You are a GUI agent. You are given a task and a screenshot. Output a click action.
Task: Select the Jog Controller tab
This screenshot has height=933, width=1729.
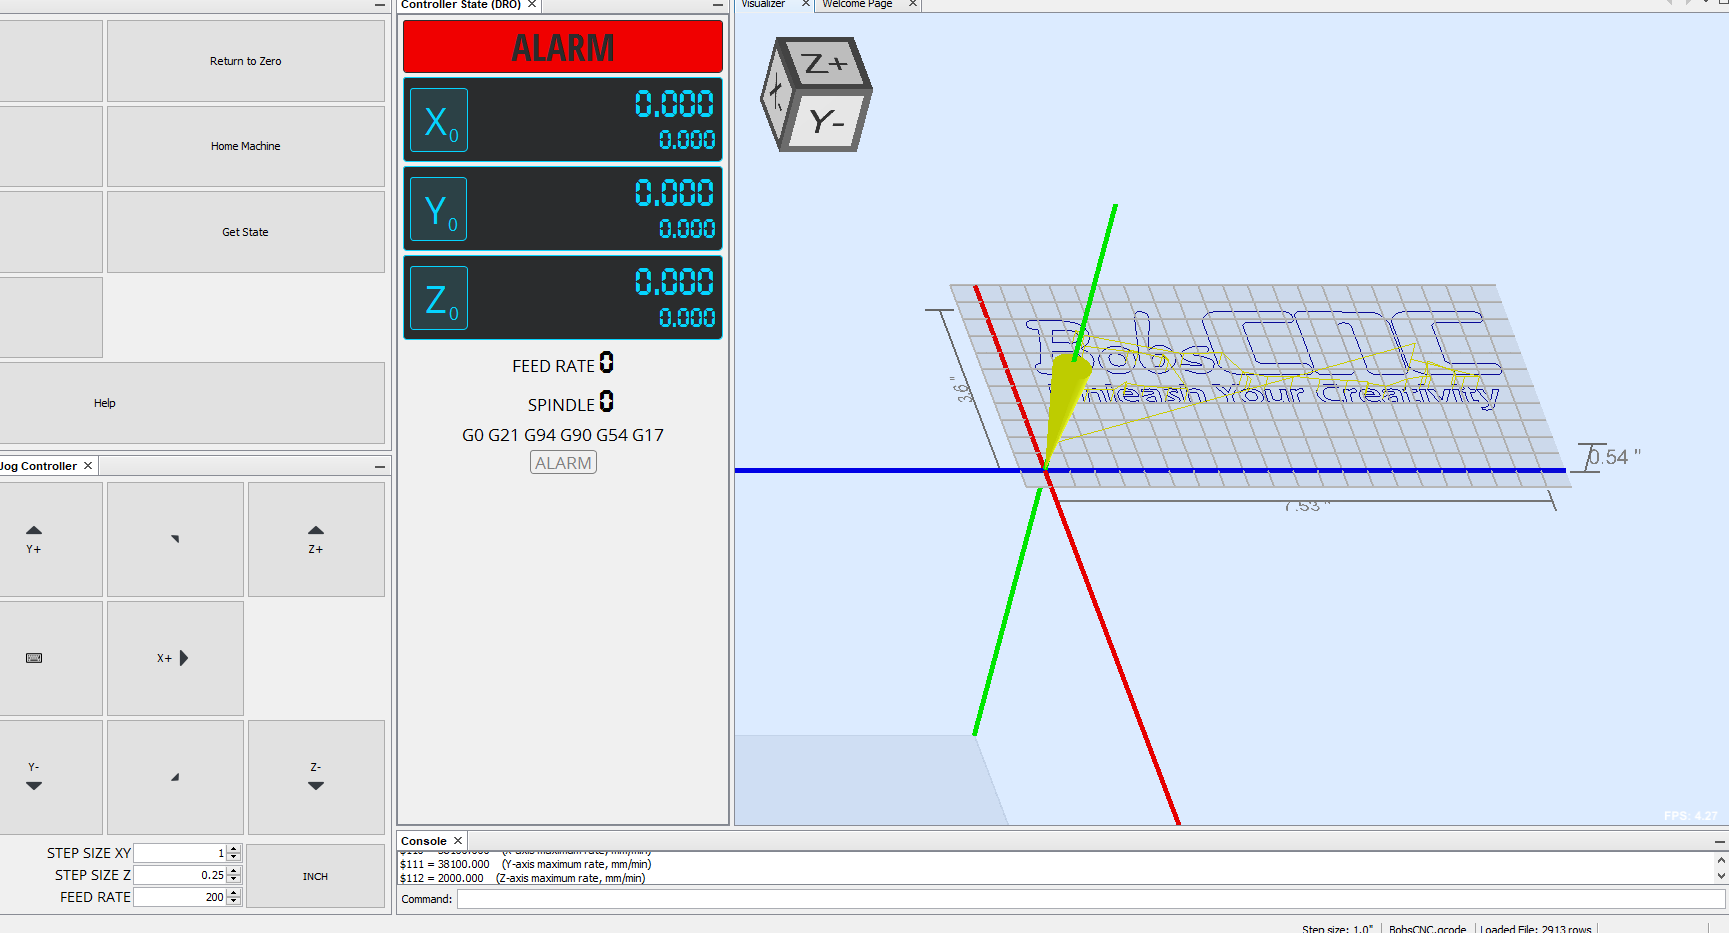coord(38,466)
